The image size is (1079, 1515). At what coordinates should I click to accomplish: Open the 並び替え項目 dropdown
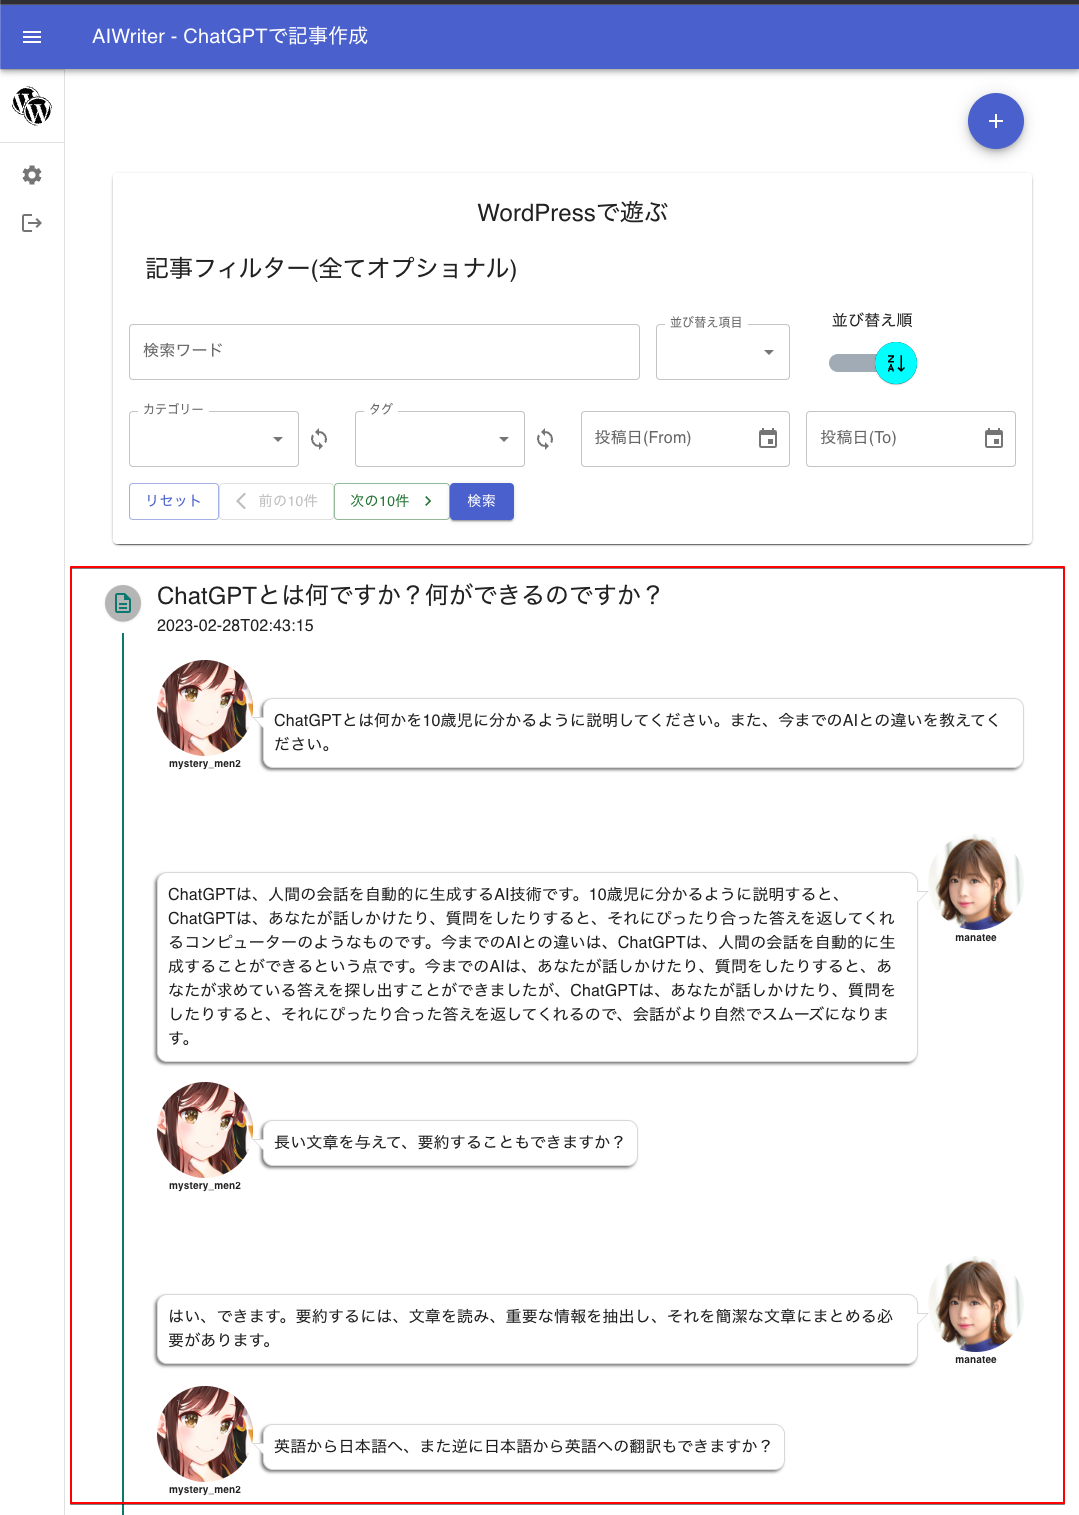tap(723, 352)
